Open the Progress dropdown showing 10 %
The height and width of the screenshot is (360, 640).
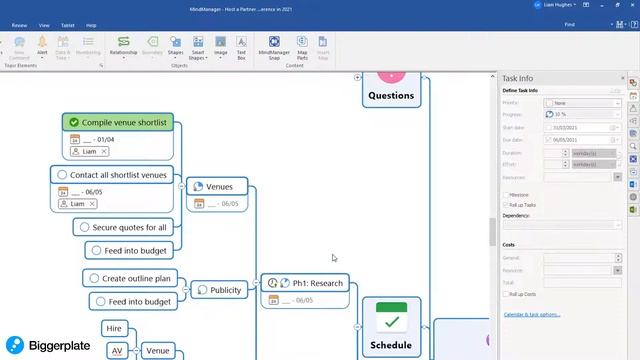click(582, 115)
